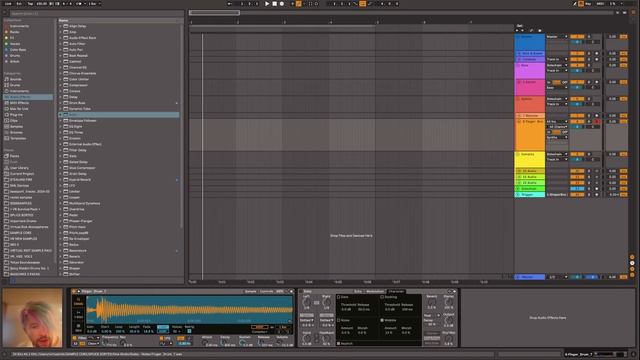Enable the Noise checkbox in Echo

point(339,320)
